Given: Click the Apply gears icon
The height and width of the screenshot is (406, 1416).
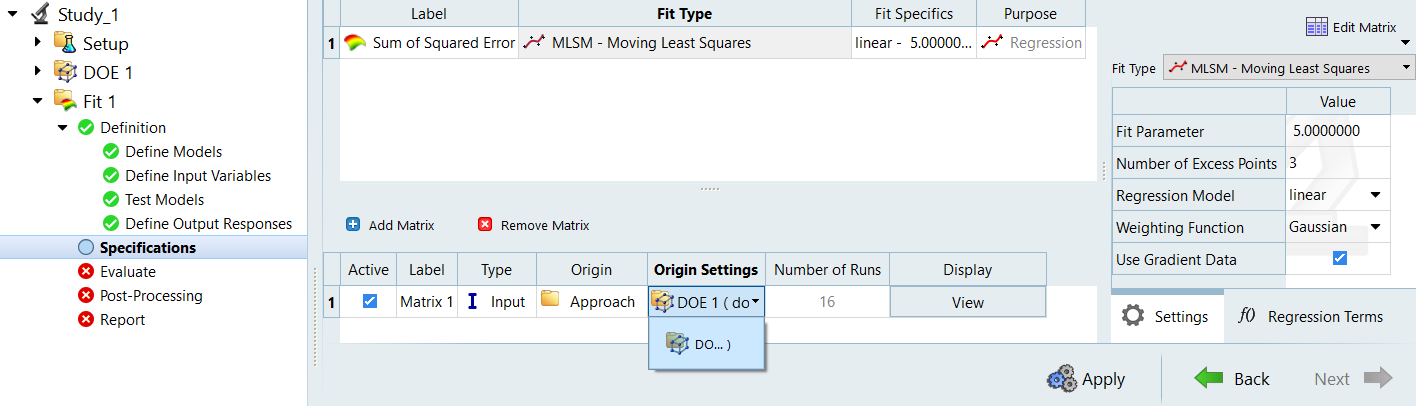Looking at the screenshot, I should click(x=1061, y=379).
